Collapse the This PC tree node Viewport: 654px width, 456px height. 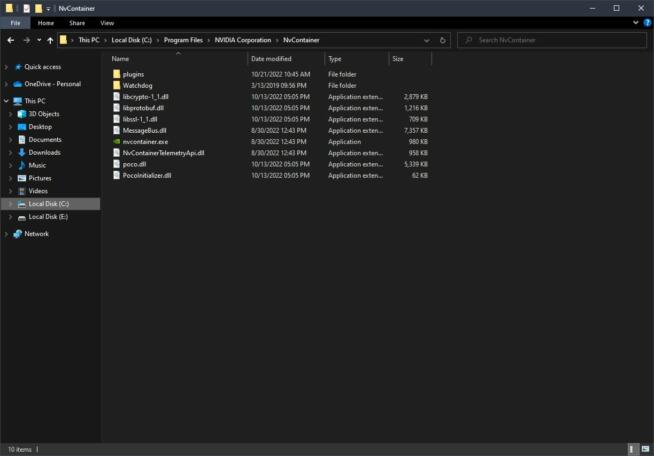click(x=6, y=101)
